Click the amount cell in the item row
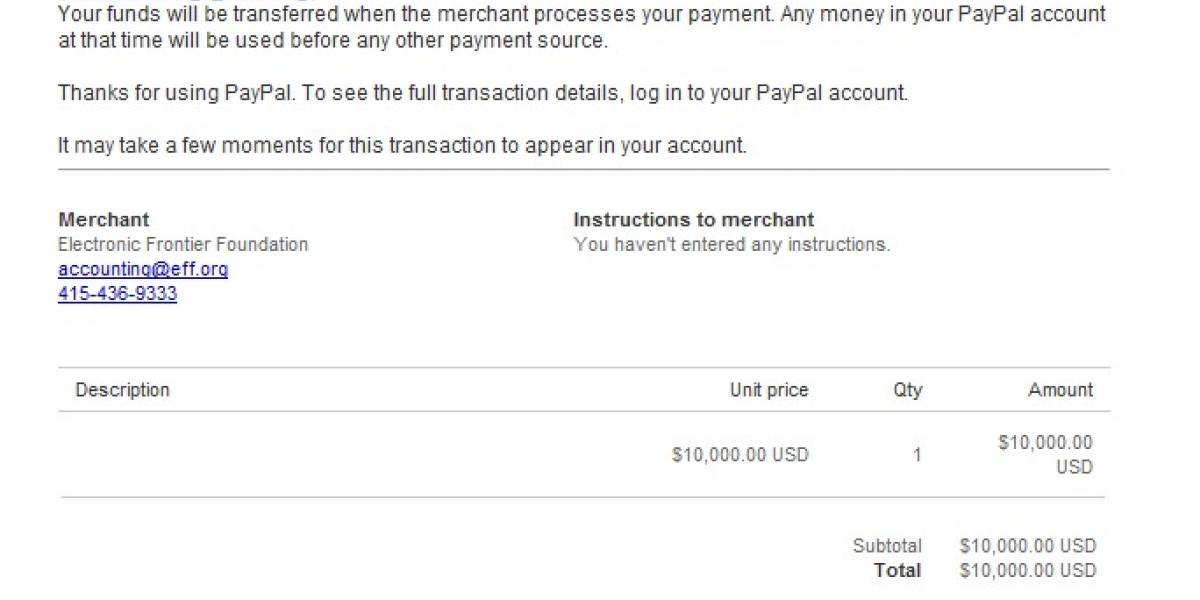This screenshot has width=1200, height=600. click(1045, 455)
